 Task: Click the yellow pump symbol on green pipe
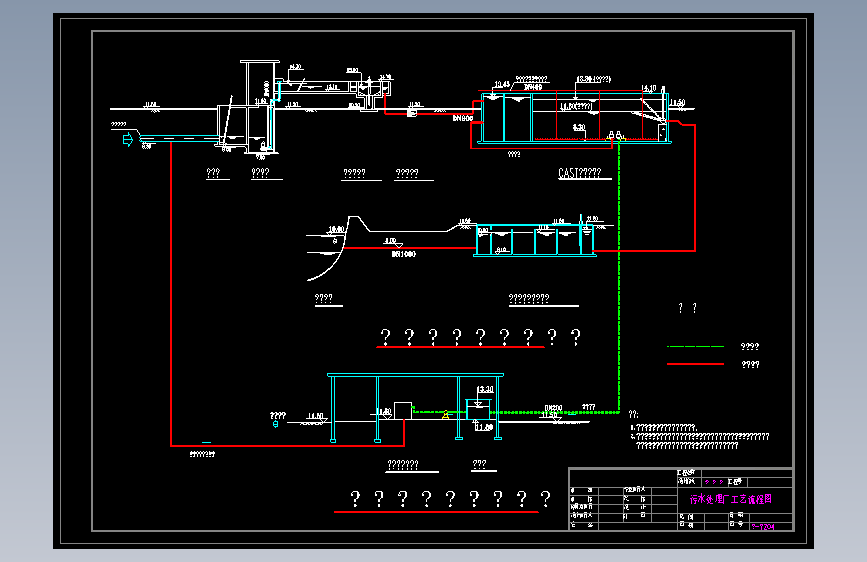445,414
